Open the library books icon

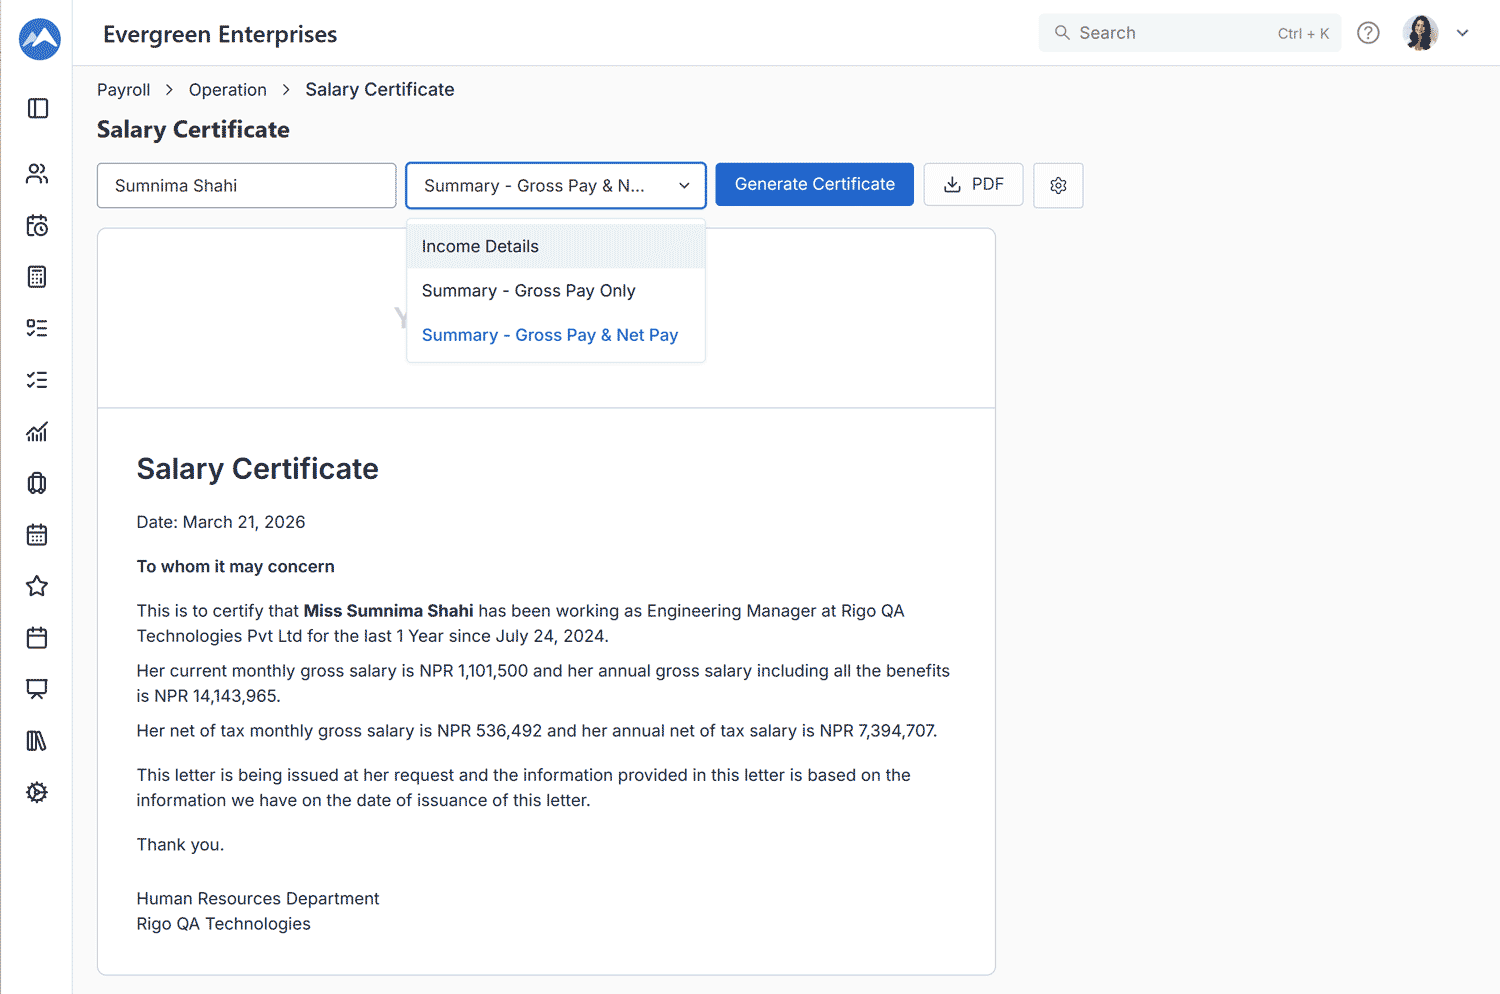click(x=37, y=741)
